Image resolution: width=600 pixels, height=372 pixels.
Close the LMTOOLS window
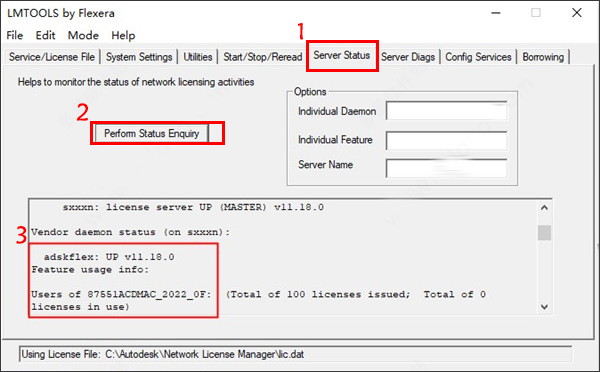[x=577, y=13]
